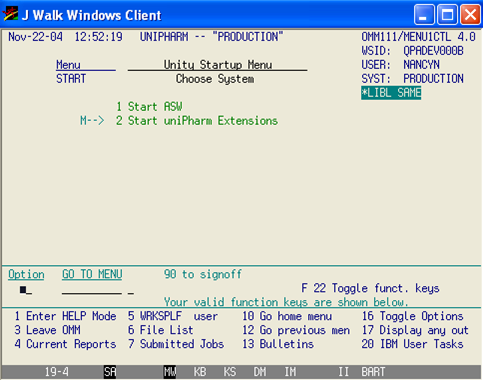This screenshot has width=483, height=380.
Task: Maximize the J Walk Windows Client window
Action: click(x=447, y=15)
